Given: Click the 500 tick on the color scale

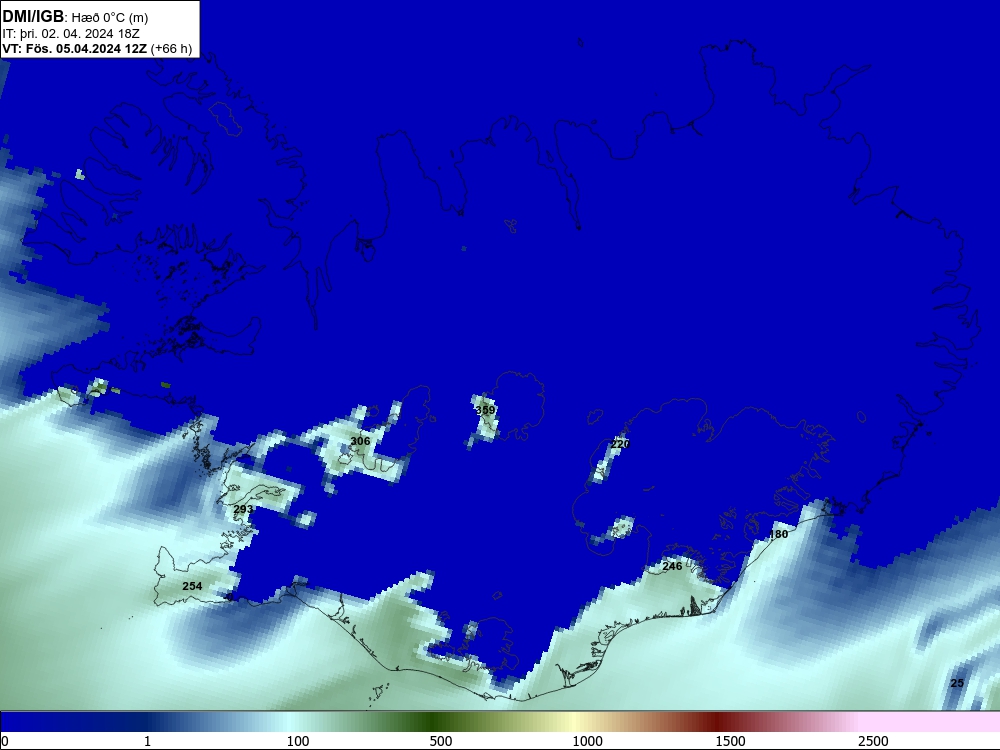Looking at the screenshot, I should pyautogui.click(x=441, y=741).
